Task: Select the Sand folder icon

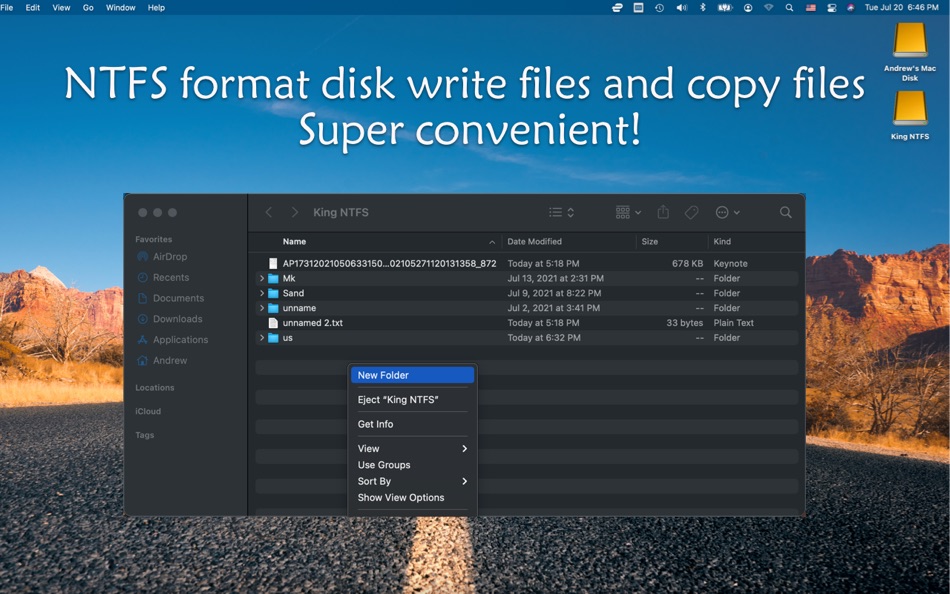Action: coord(273,293)
